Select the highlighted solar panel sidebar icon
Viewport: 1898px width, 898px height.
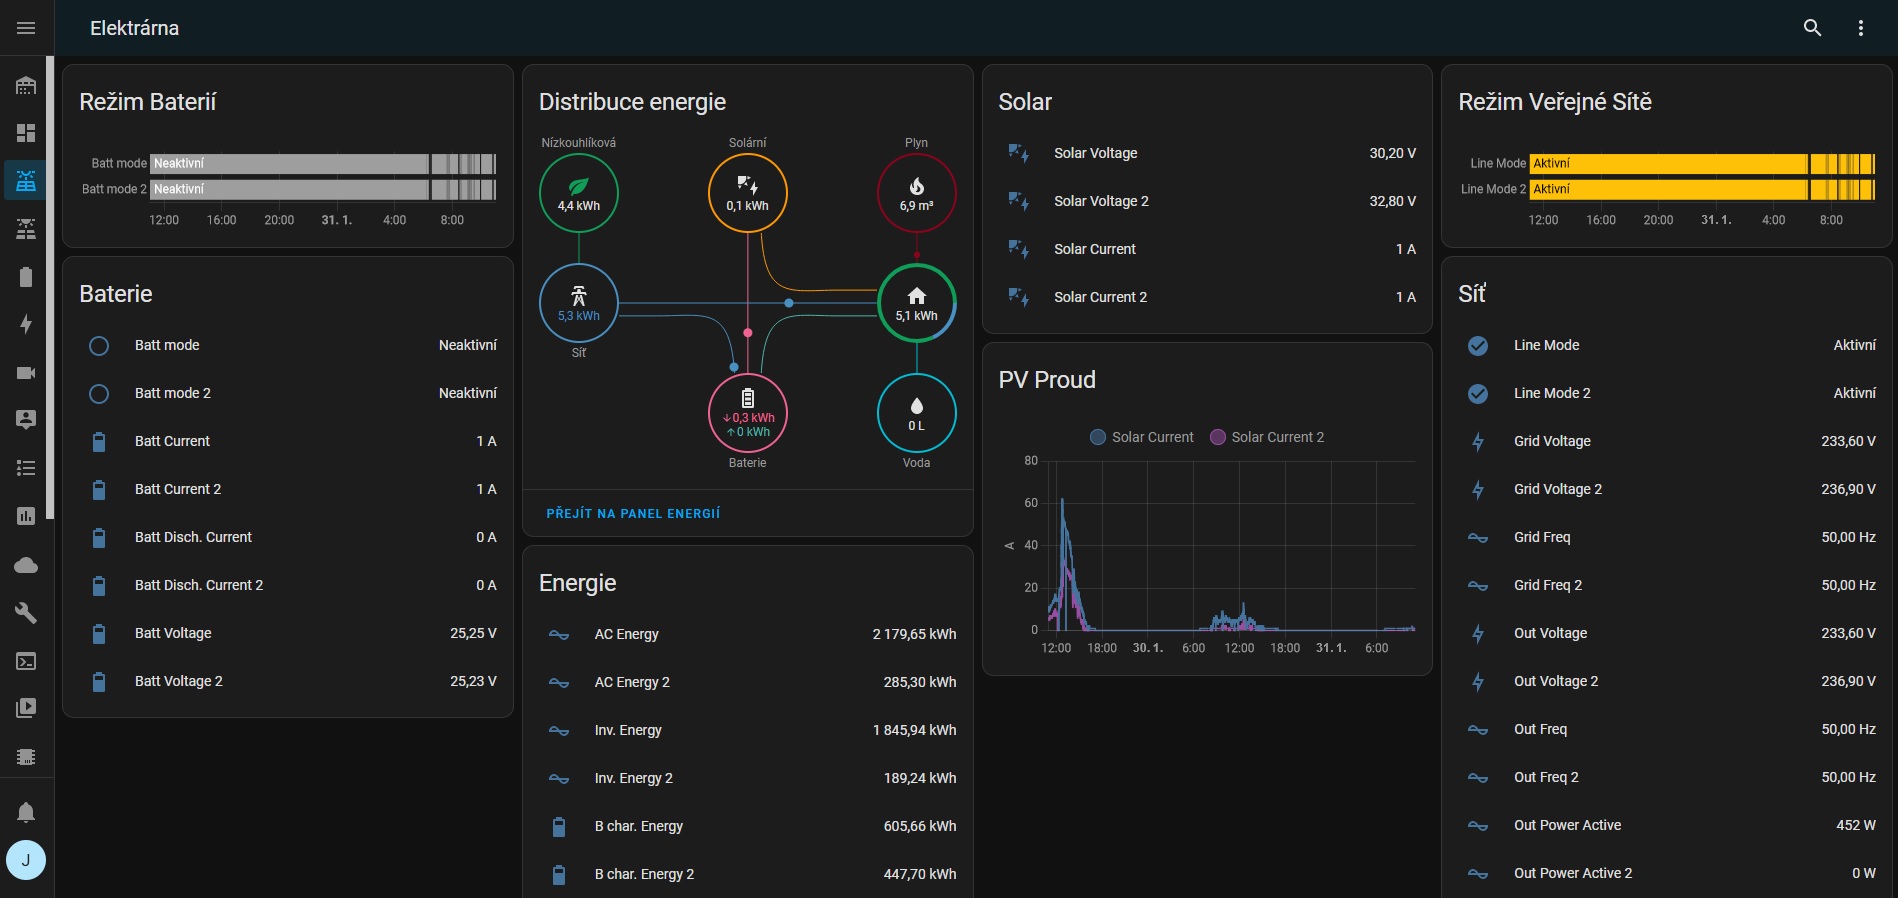(26, 181)
